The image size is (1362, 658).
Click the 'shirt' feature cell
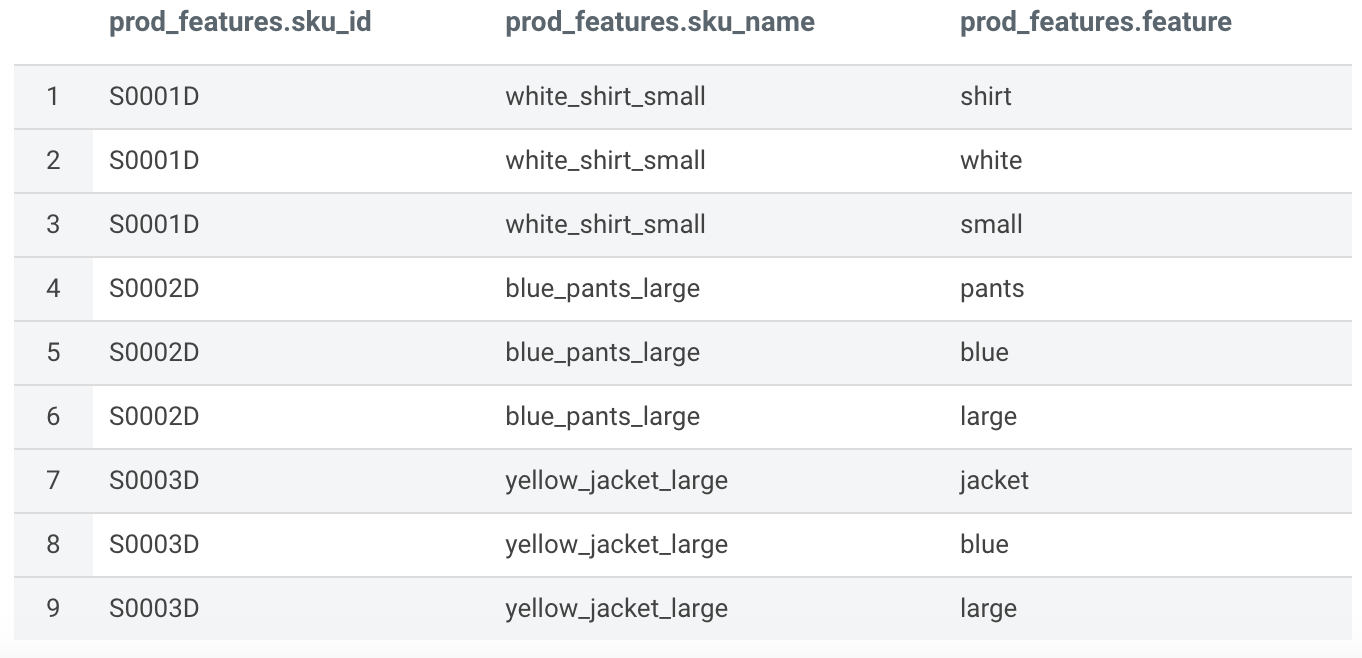click(986, 97)
